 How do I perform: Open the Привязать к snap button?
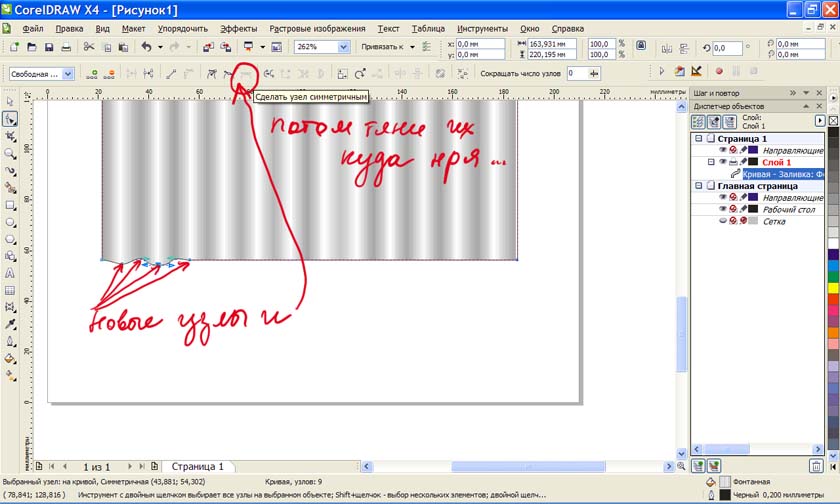tap(386, 47)
